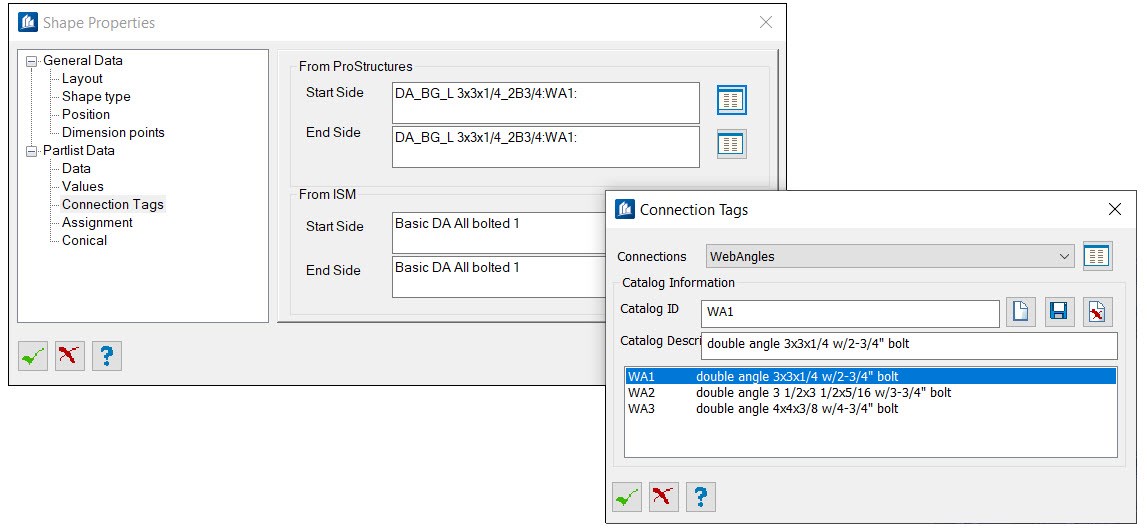Save the catalog entry with floppy icon

pos(1058,312)
